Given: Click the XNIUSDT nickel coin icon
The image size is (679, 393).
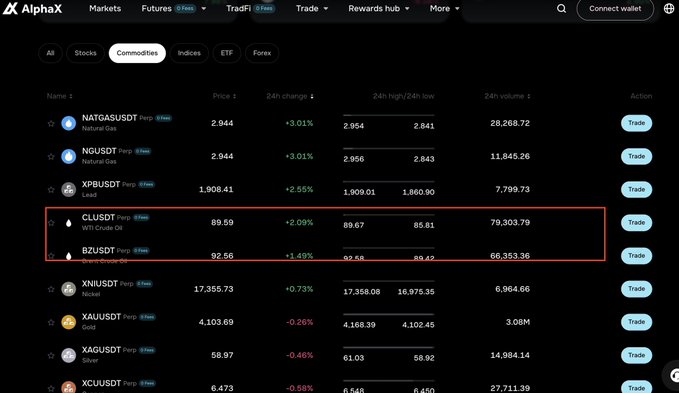Looking at the screenshot, I should click(x=68, y=289).
